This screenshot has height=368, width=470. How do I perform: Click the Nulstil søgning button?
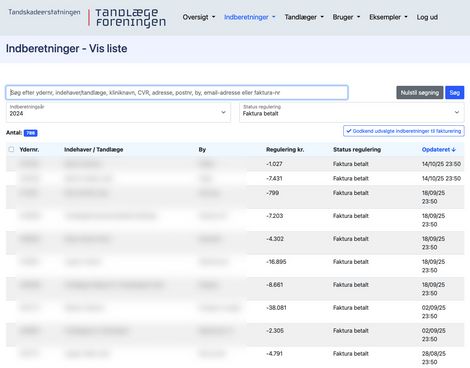tap(420, 92)
